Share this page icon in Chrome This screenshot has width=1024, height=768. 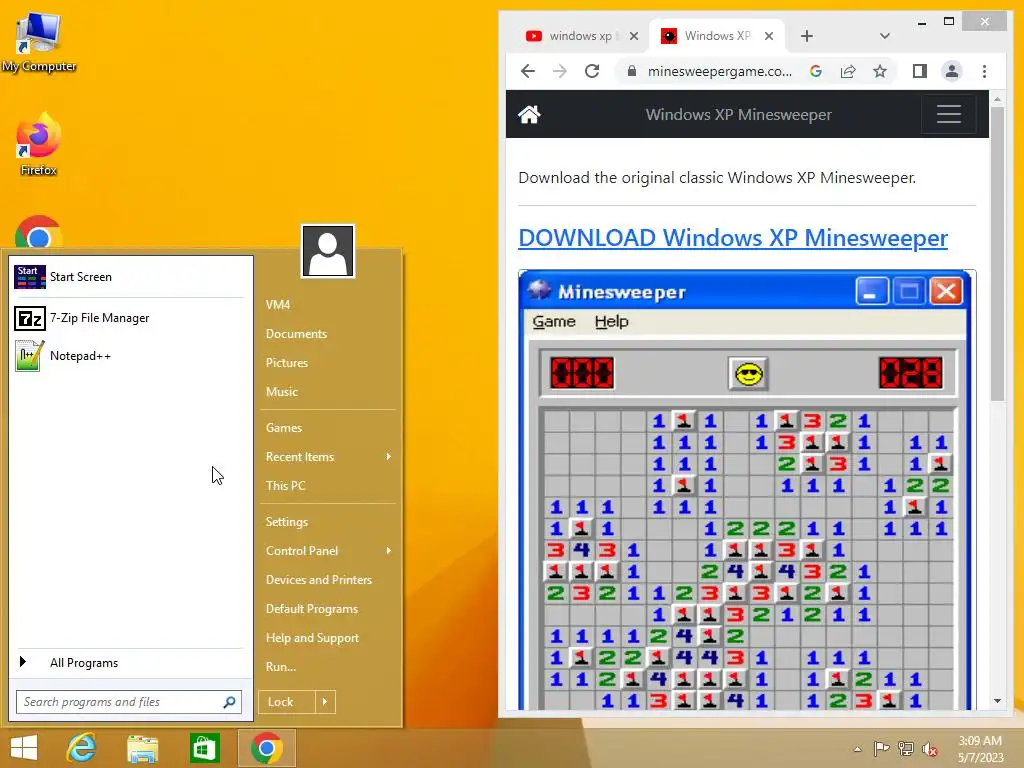coord(848,71)
